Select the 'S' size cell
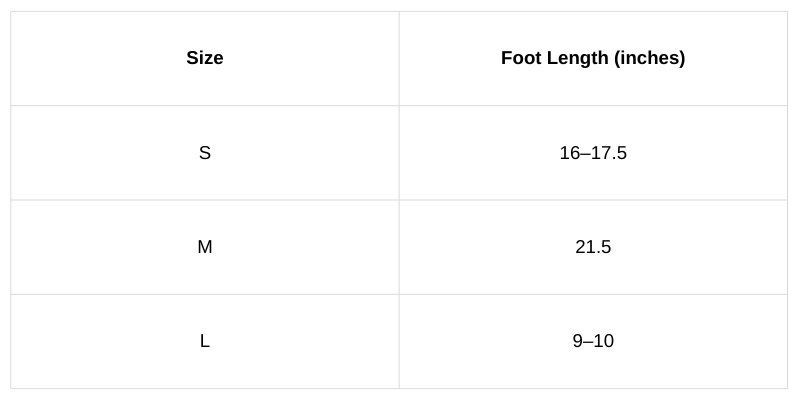800x400 pixels. (204, 153)
